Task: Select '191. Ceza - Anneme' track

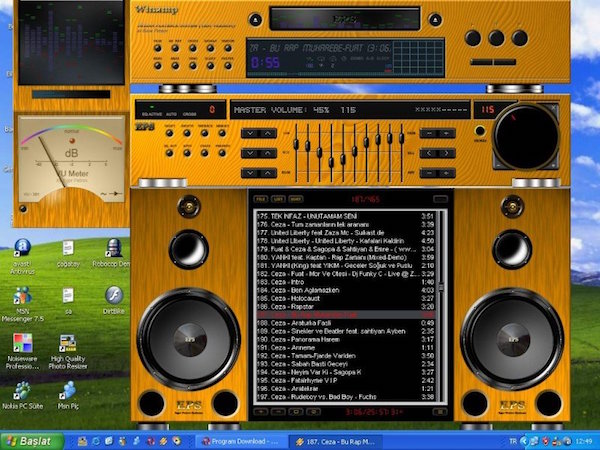Action: pos(345,348)
